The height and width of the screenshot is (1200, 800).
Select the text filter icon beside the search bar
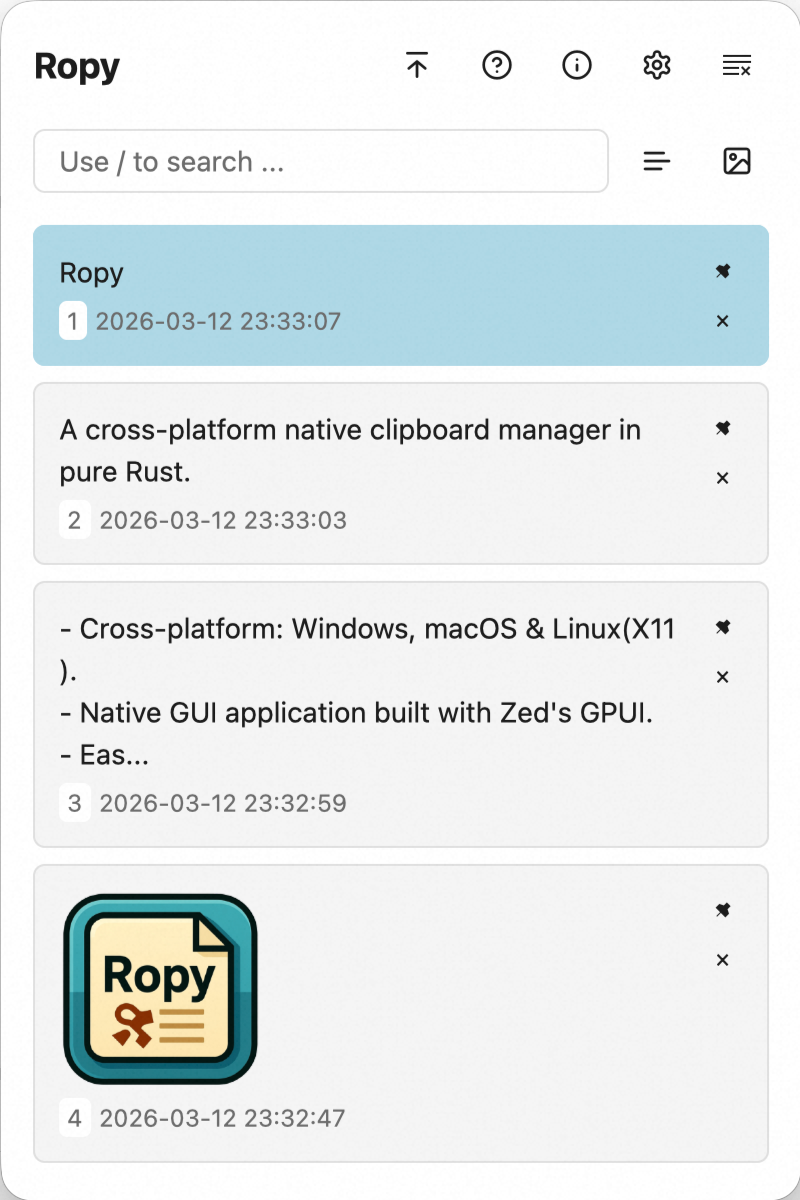[x=657, y=160]
